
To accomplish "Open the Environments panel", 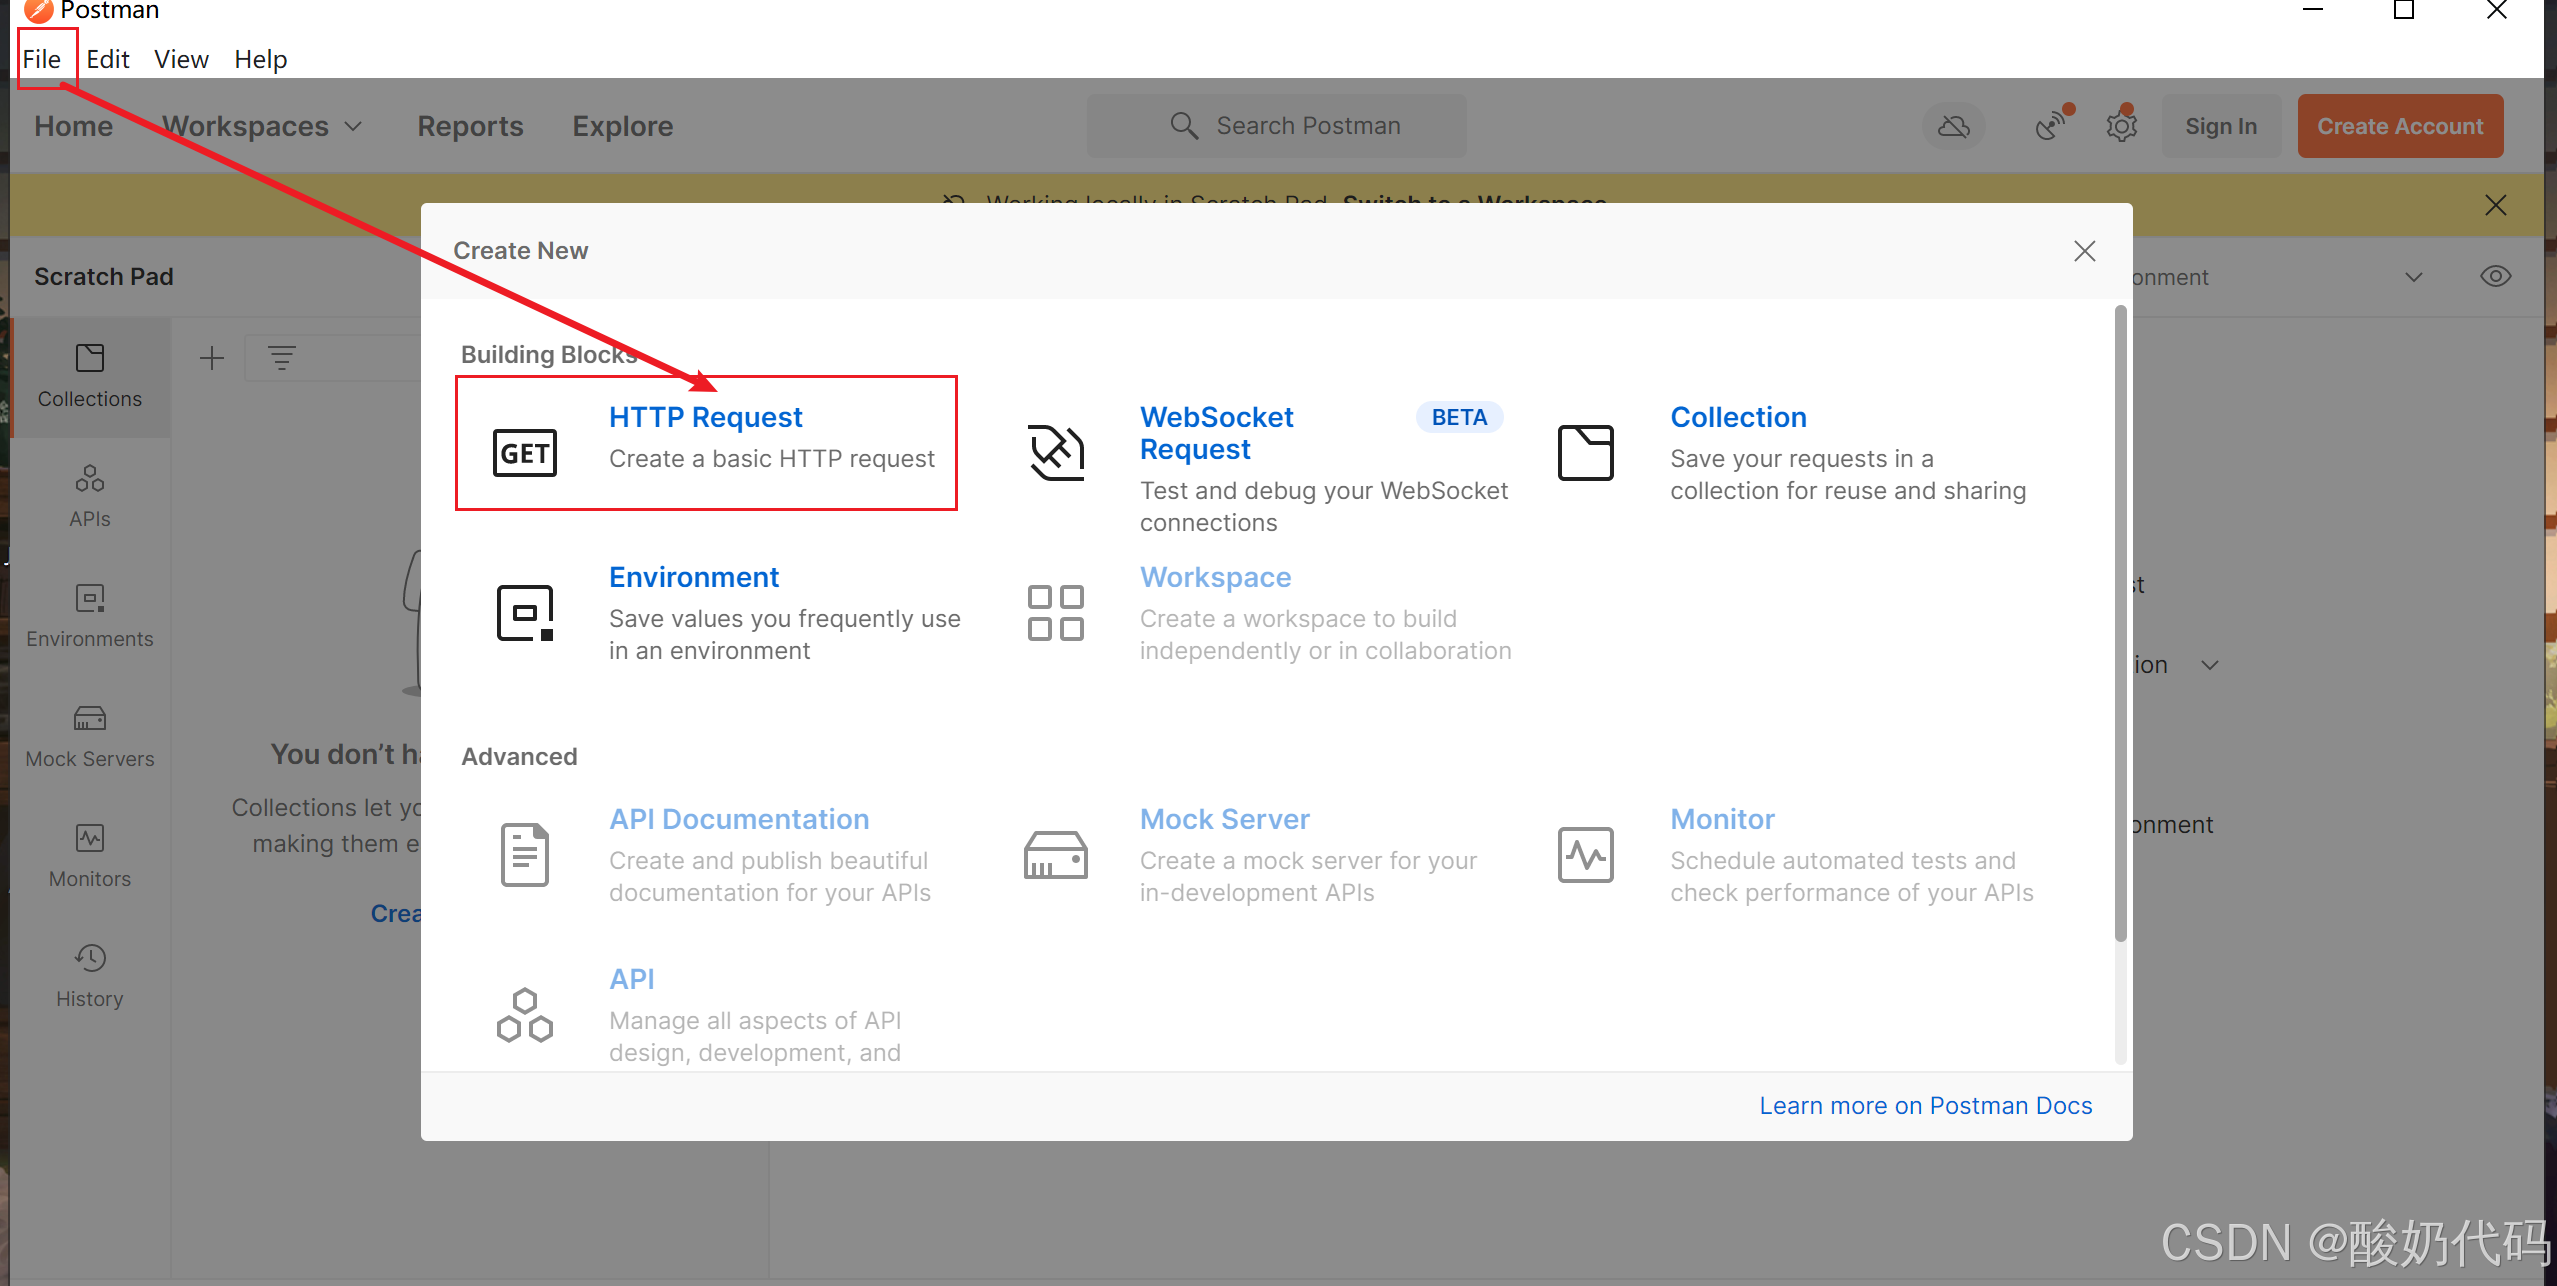I will pyautogui.click(x=89, y=616).
